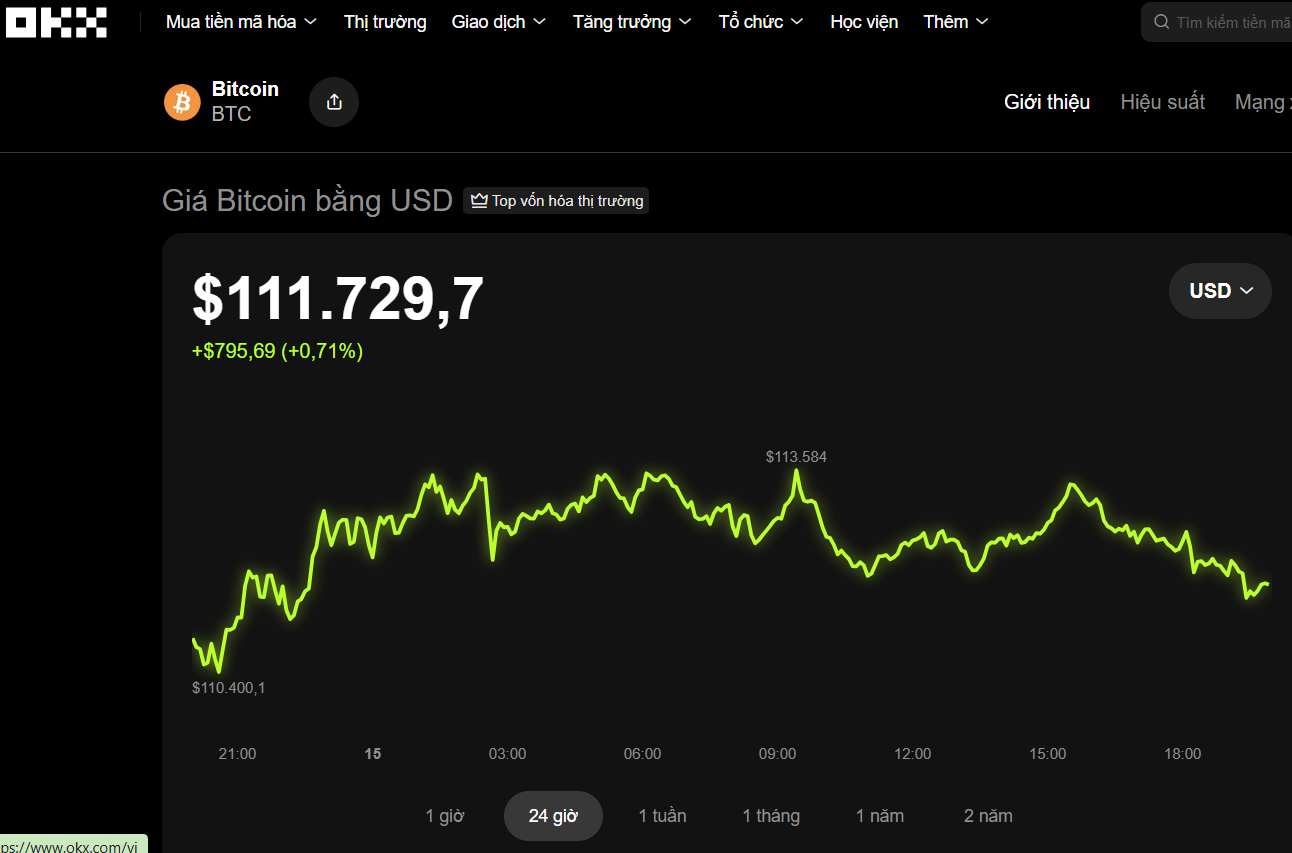Expand the Tổ chức dropdown
Viewport: 1292px width, 853px height.
(760, 22)
